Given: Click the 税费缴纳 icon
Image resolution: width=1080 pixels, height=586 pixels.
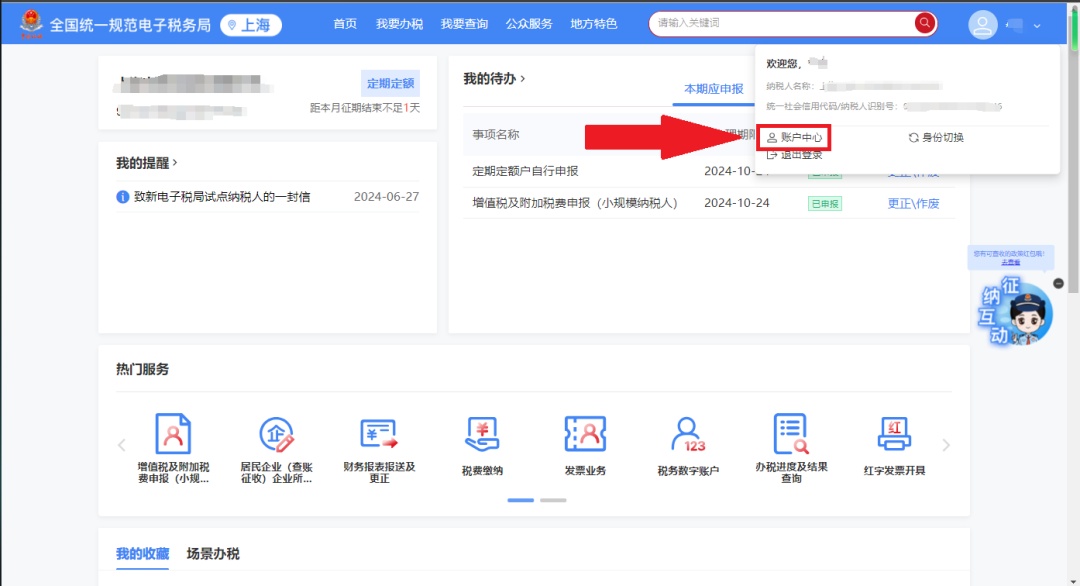Looking at the screenshot, I should point(482,434).
